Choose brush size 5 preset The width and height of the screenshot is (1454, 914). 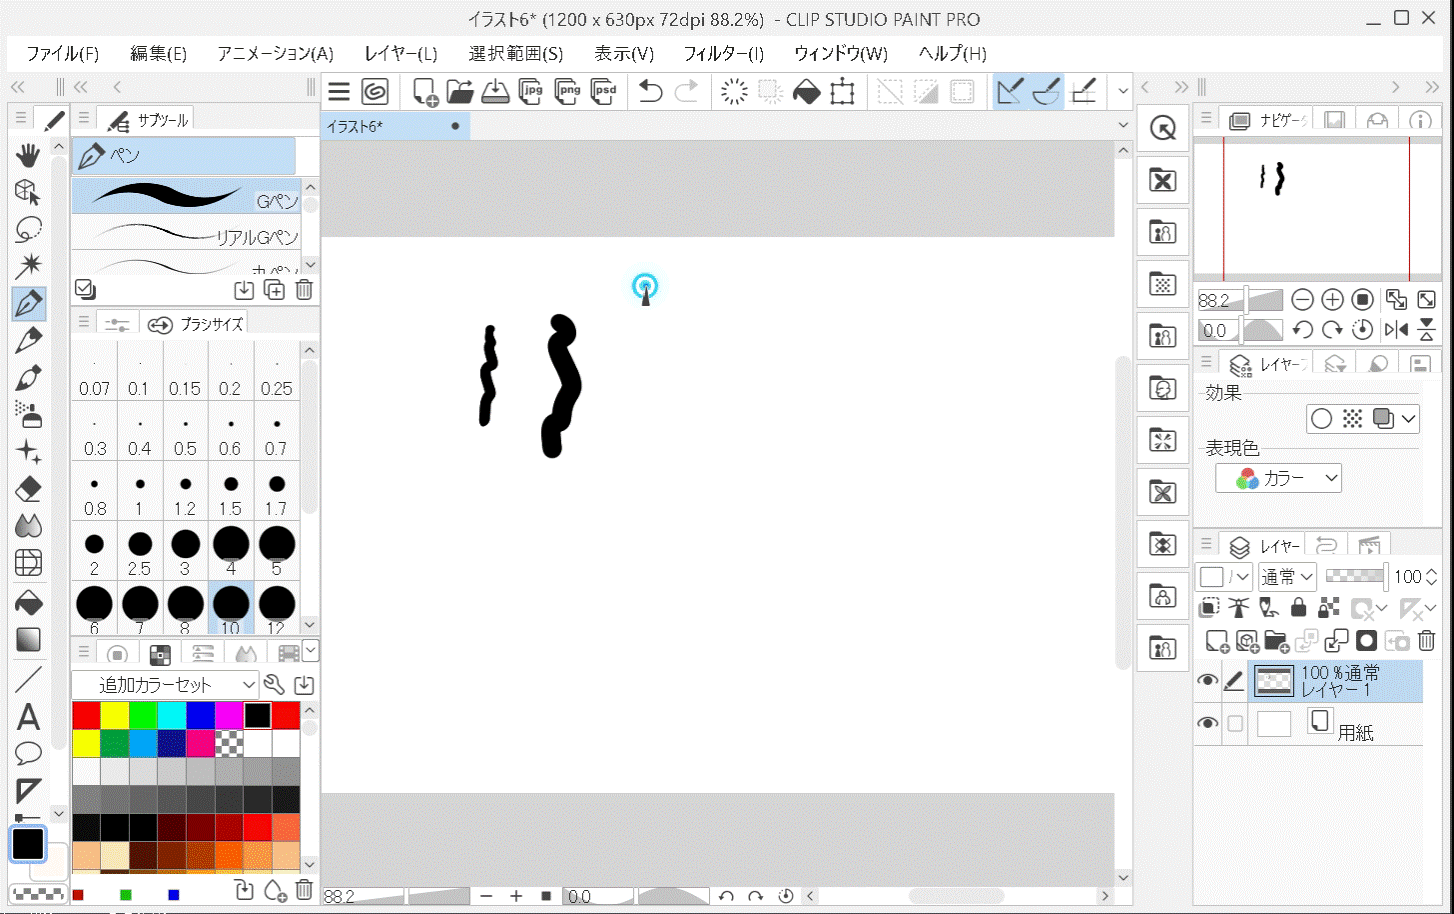tap(277, 550)
